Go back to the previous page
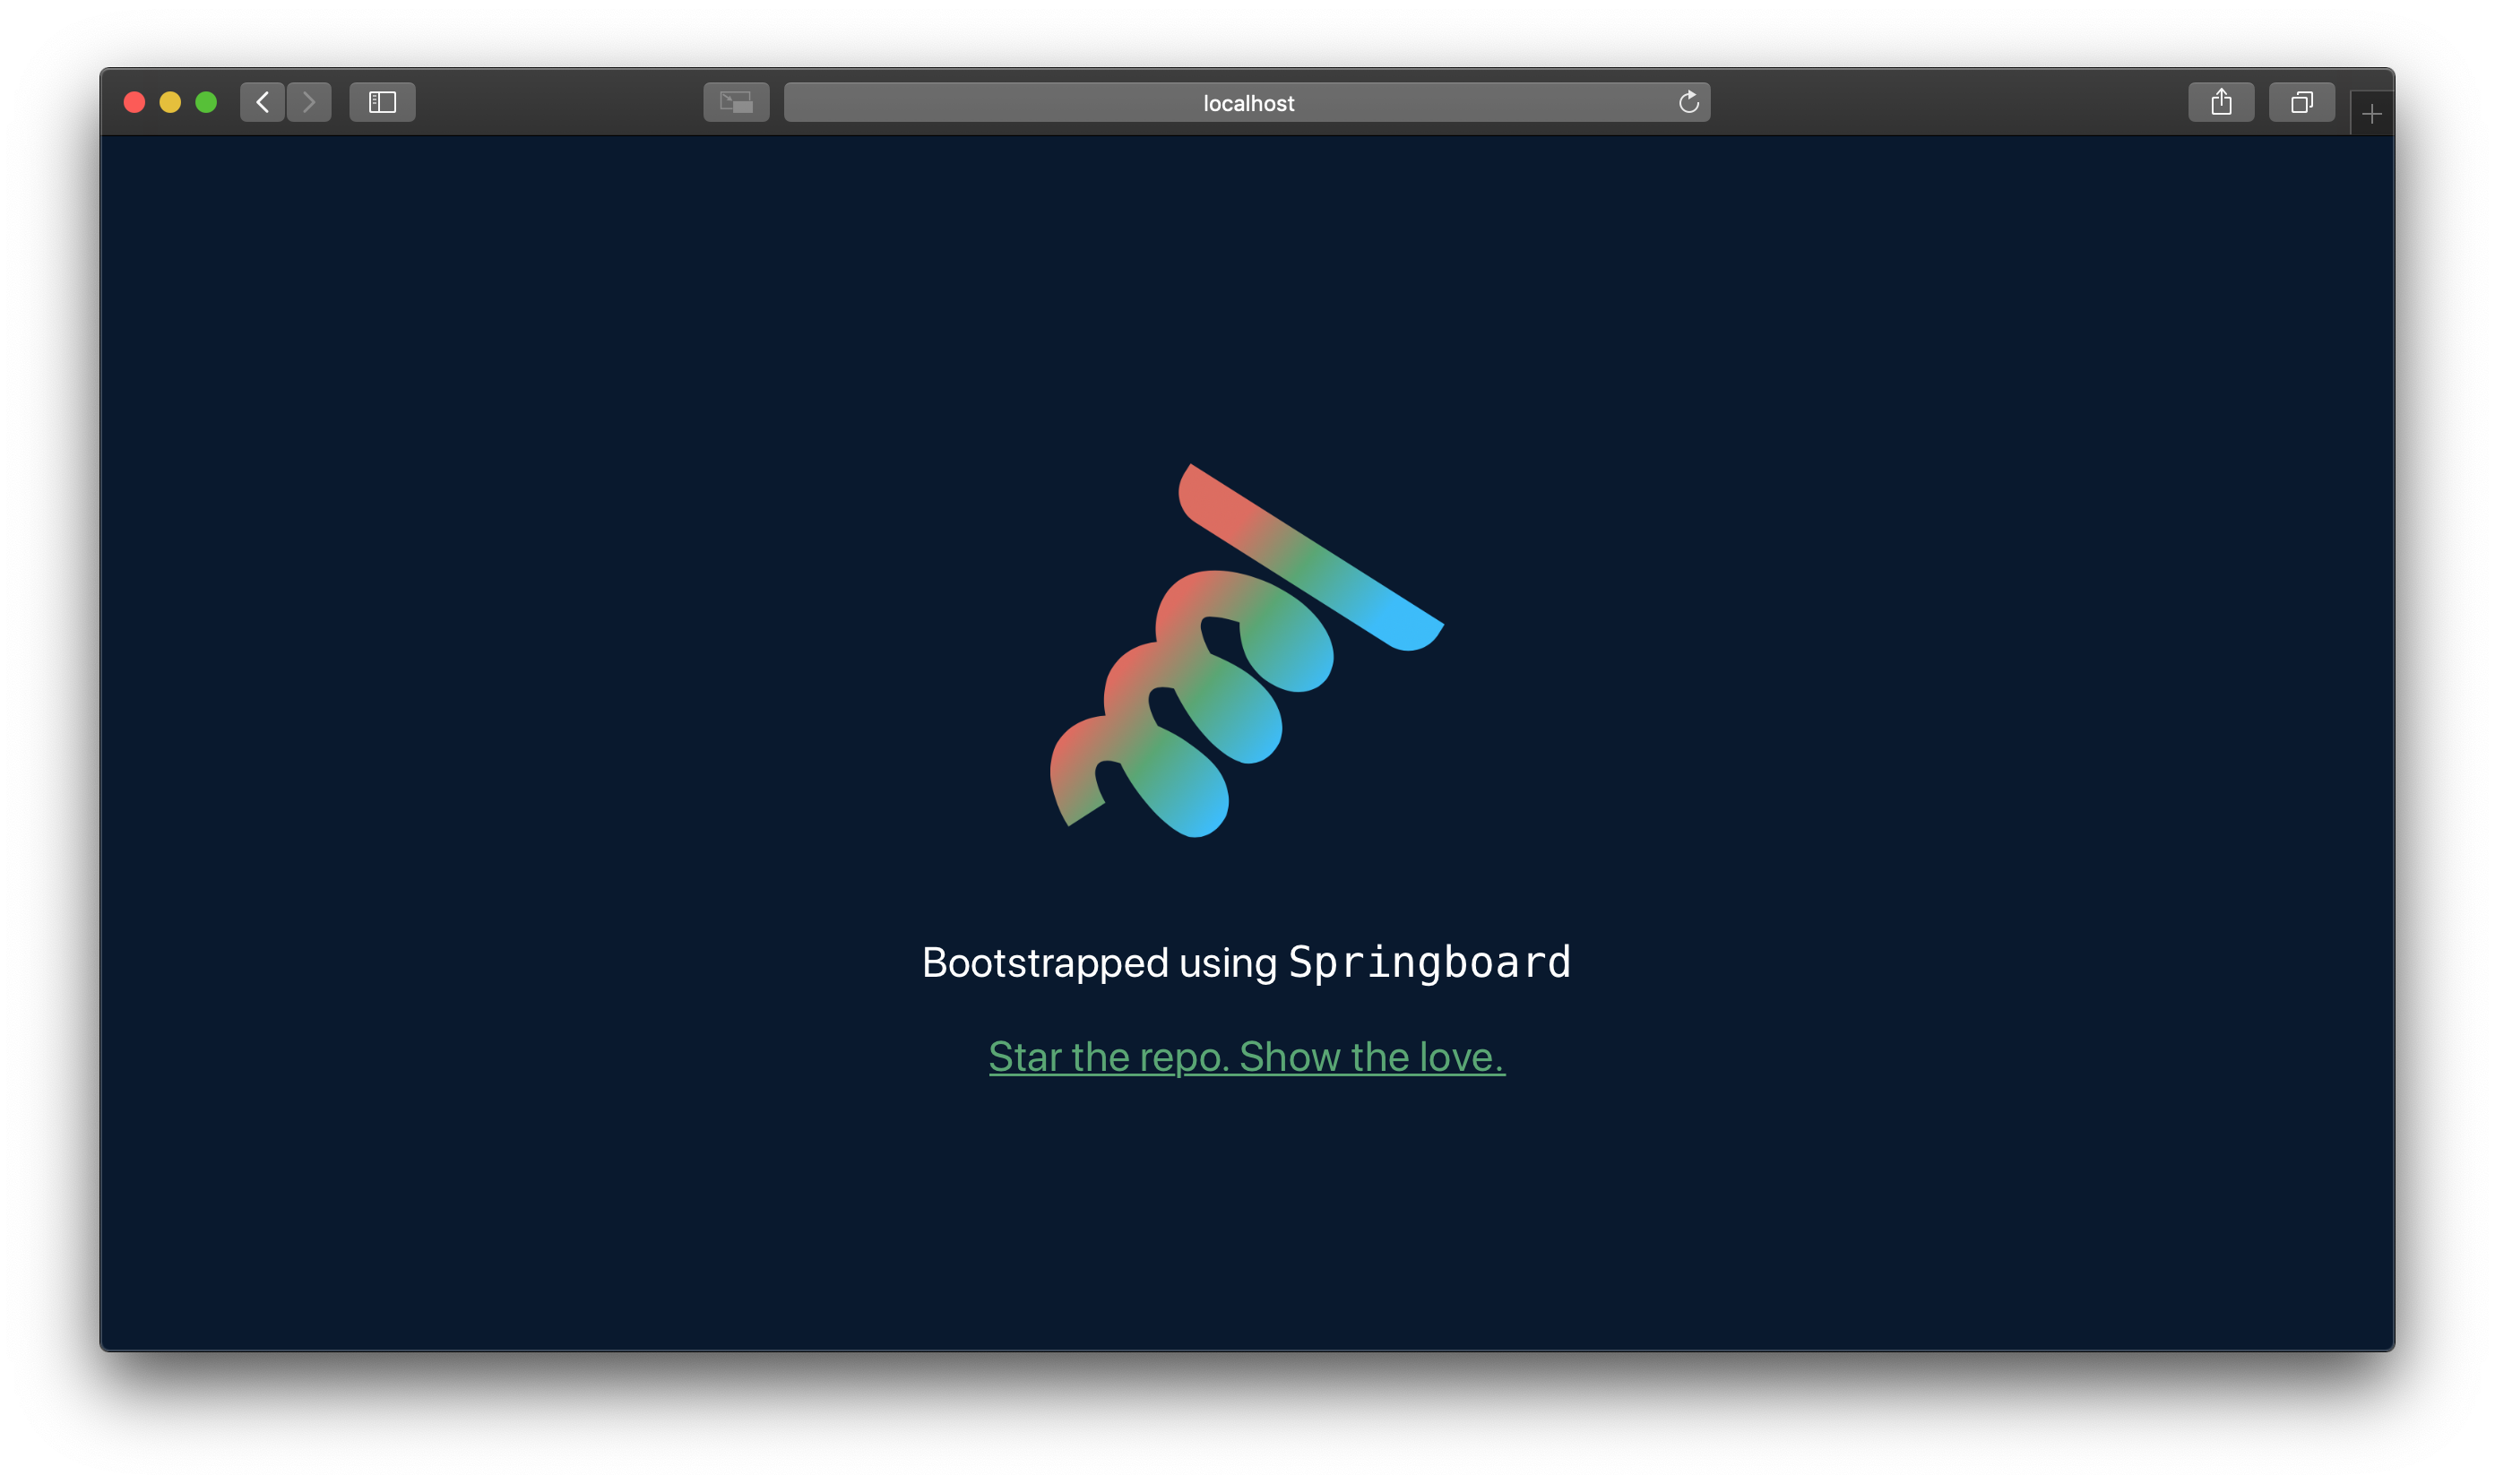The image size is (2495, 1484). point(262,102)
